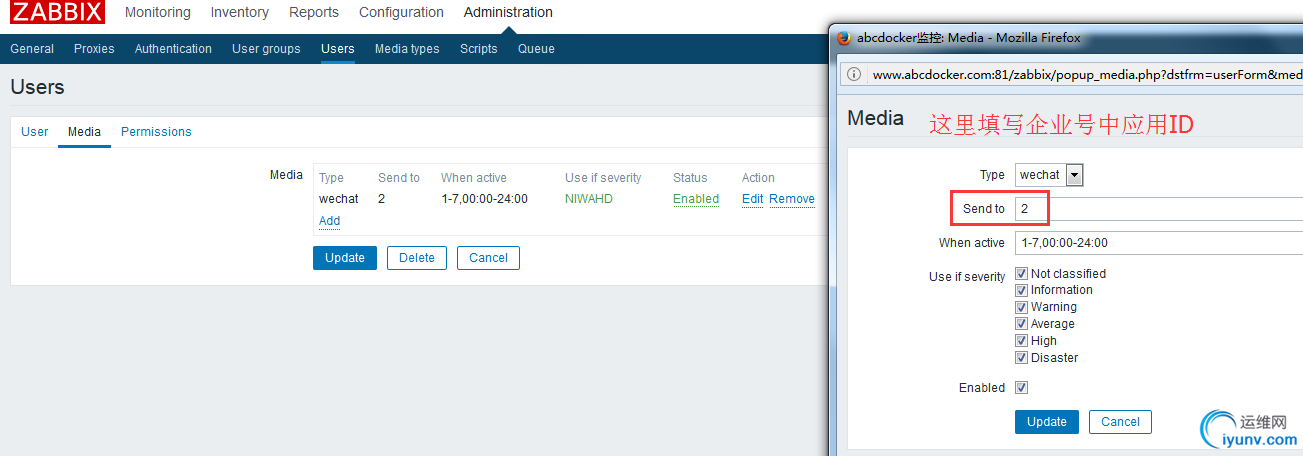
Task: Click the Send to input field
Action: pyautogui.click(x=1159, y=209)
